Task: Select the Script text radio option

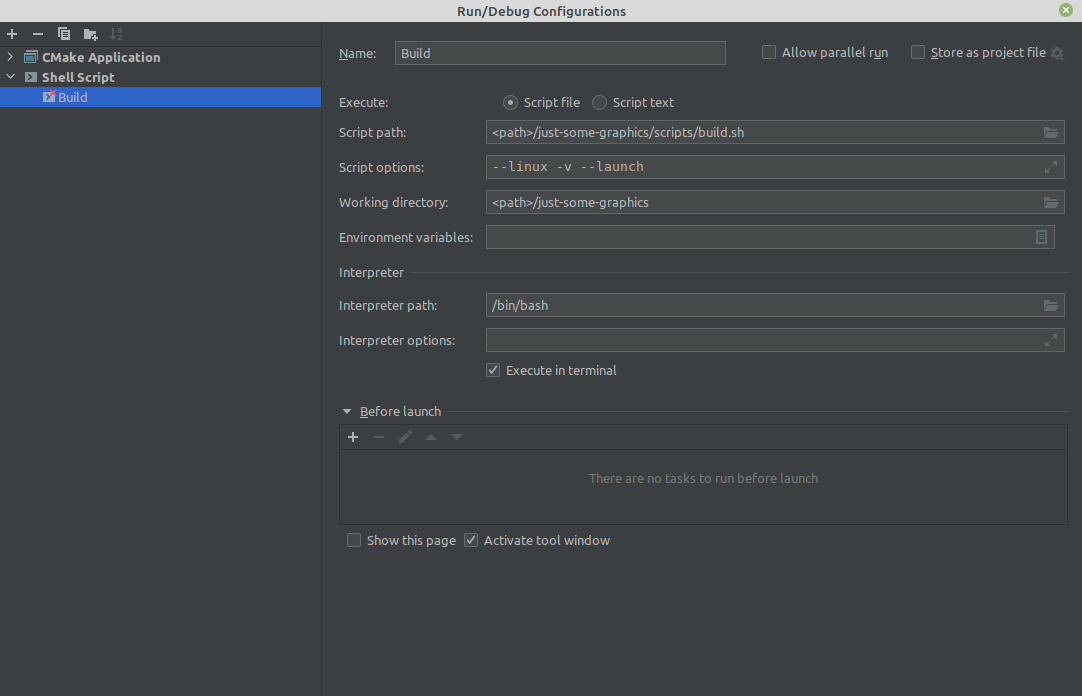Action: 600,102
